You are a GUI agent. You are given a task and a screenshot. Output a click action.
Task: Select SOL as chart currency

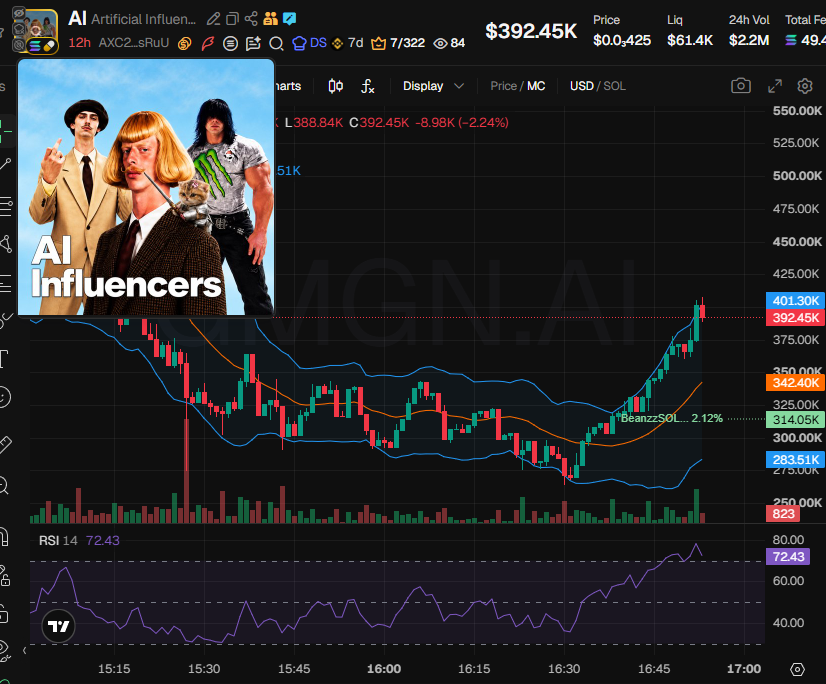point(614,86)
